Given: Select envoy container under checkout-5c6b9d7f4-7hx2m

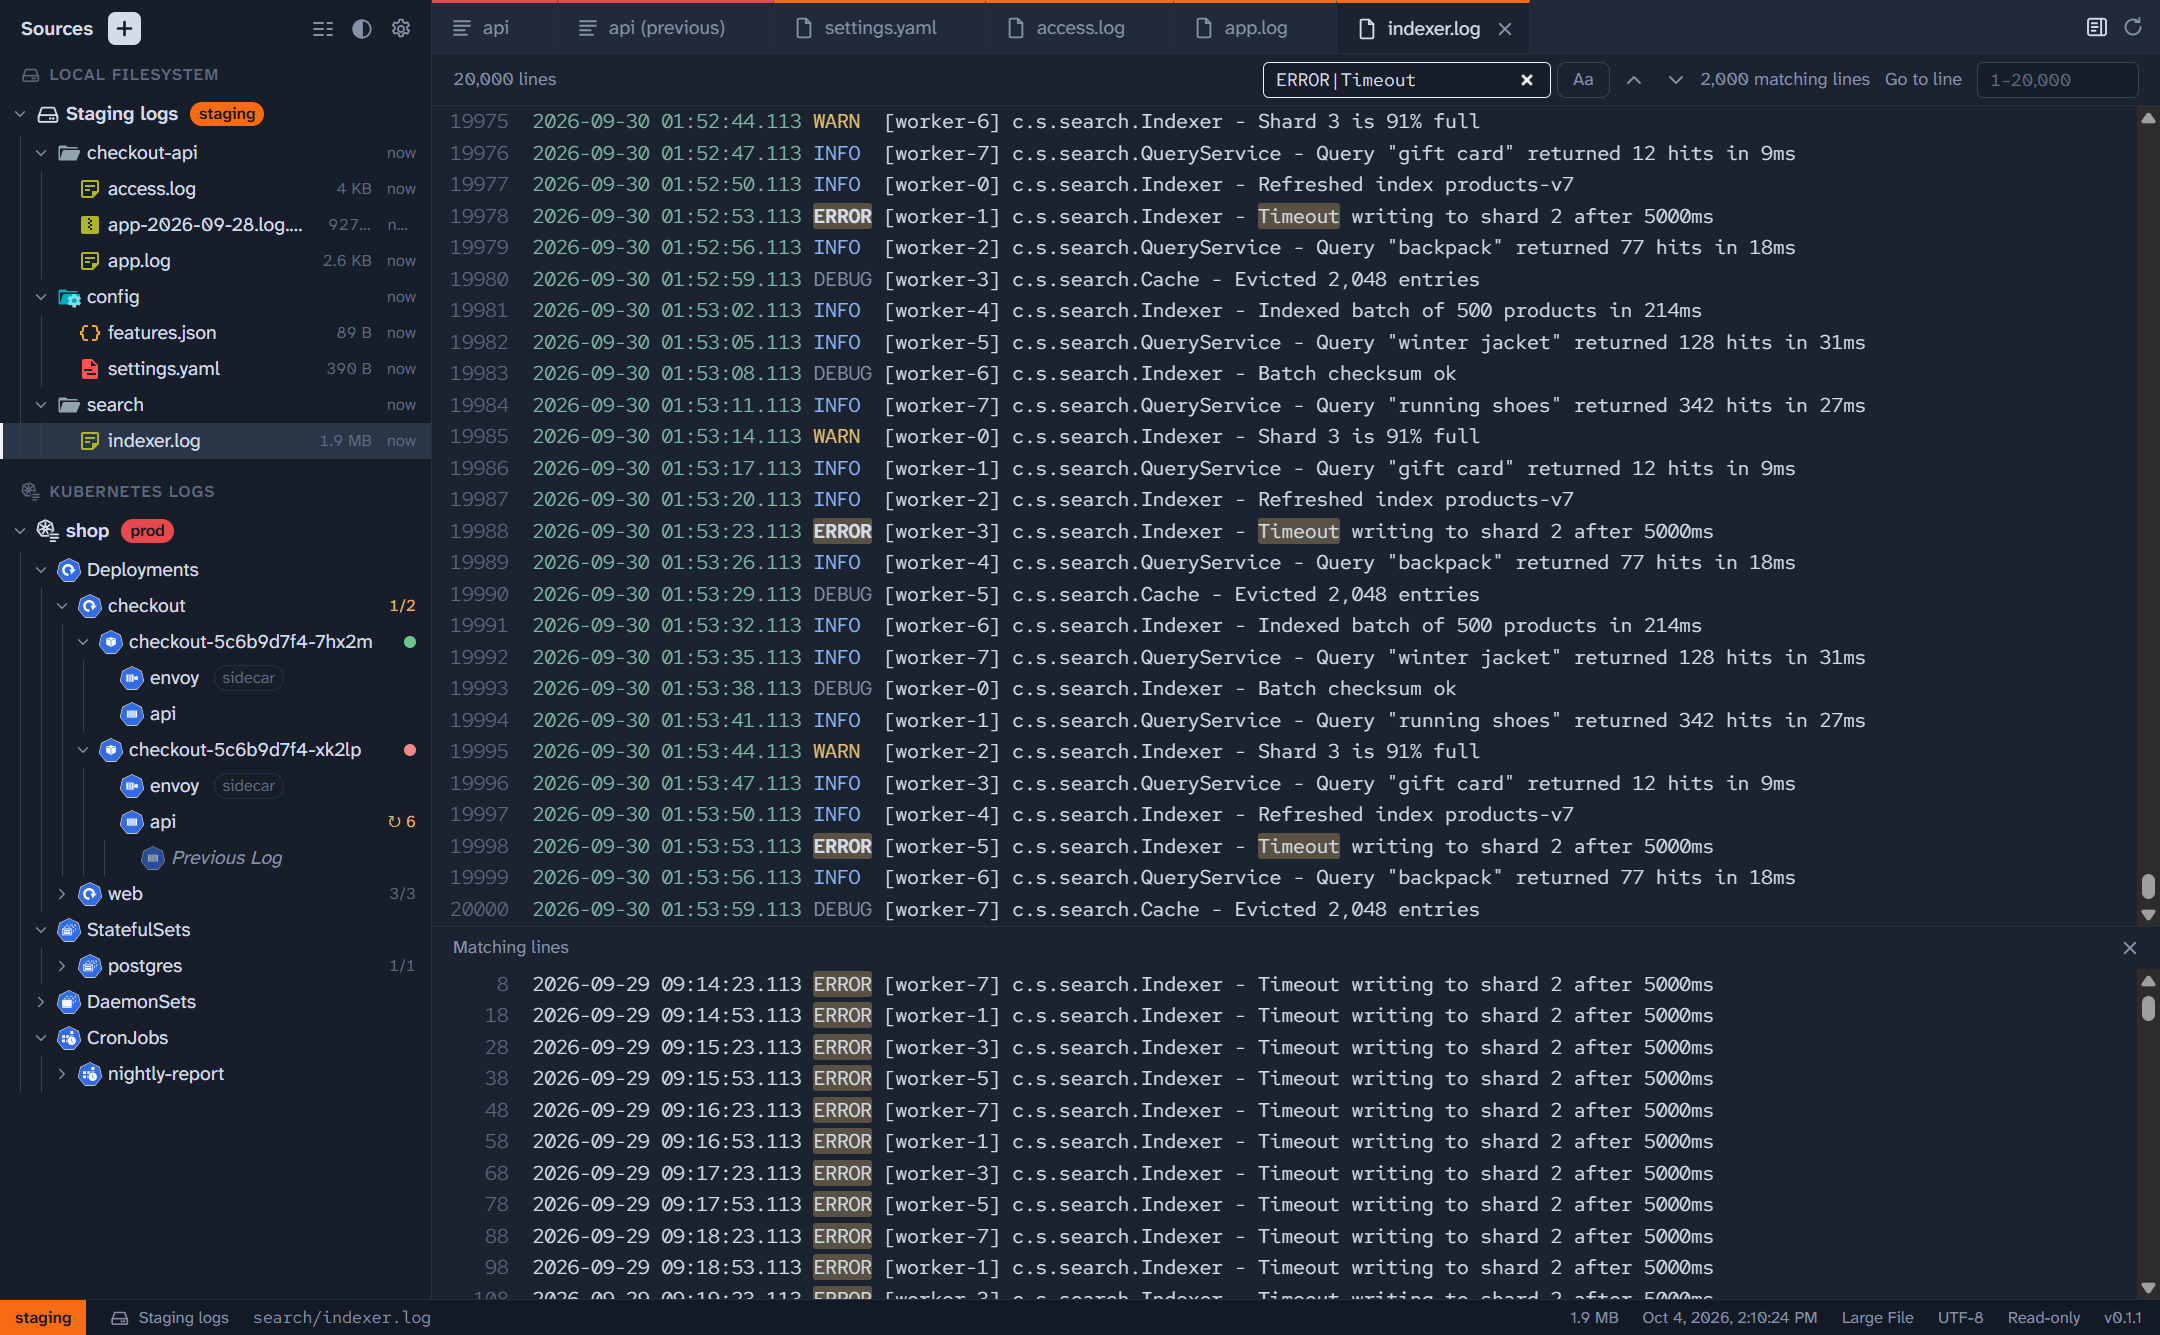Looking at the screenshot, I should (x=215, y=678).
